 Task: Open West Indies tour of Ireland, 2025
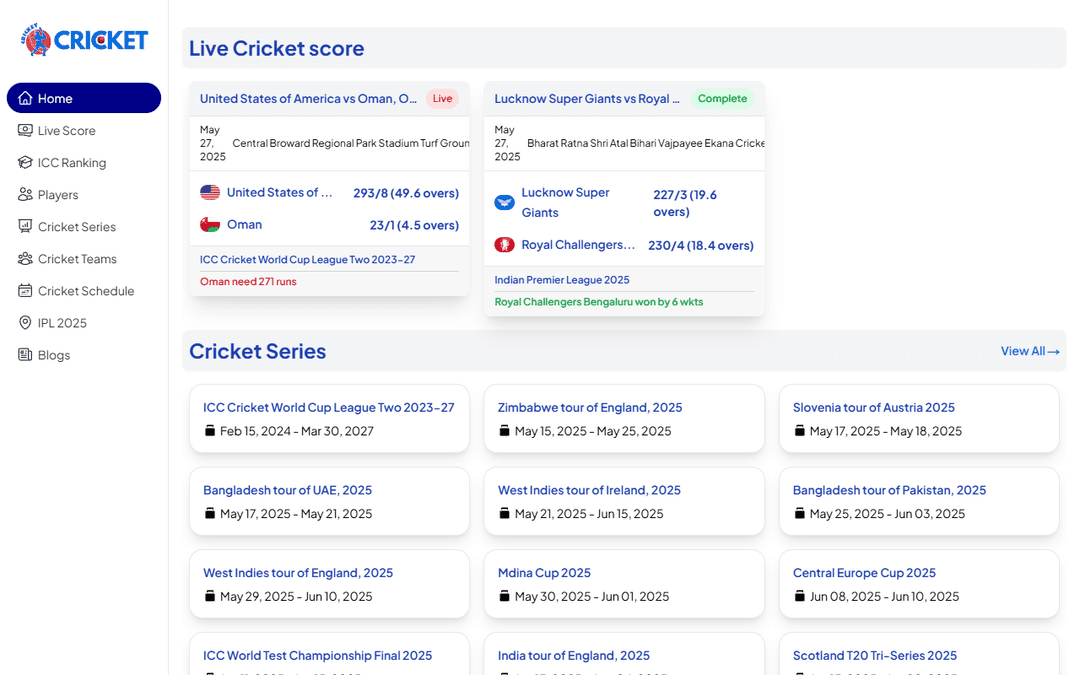click(x=589, y=490)
